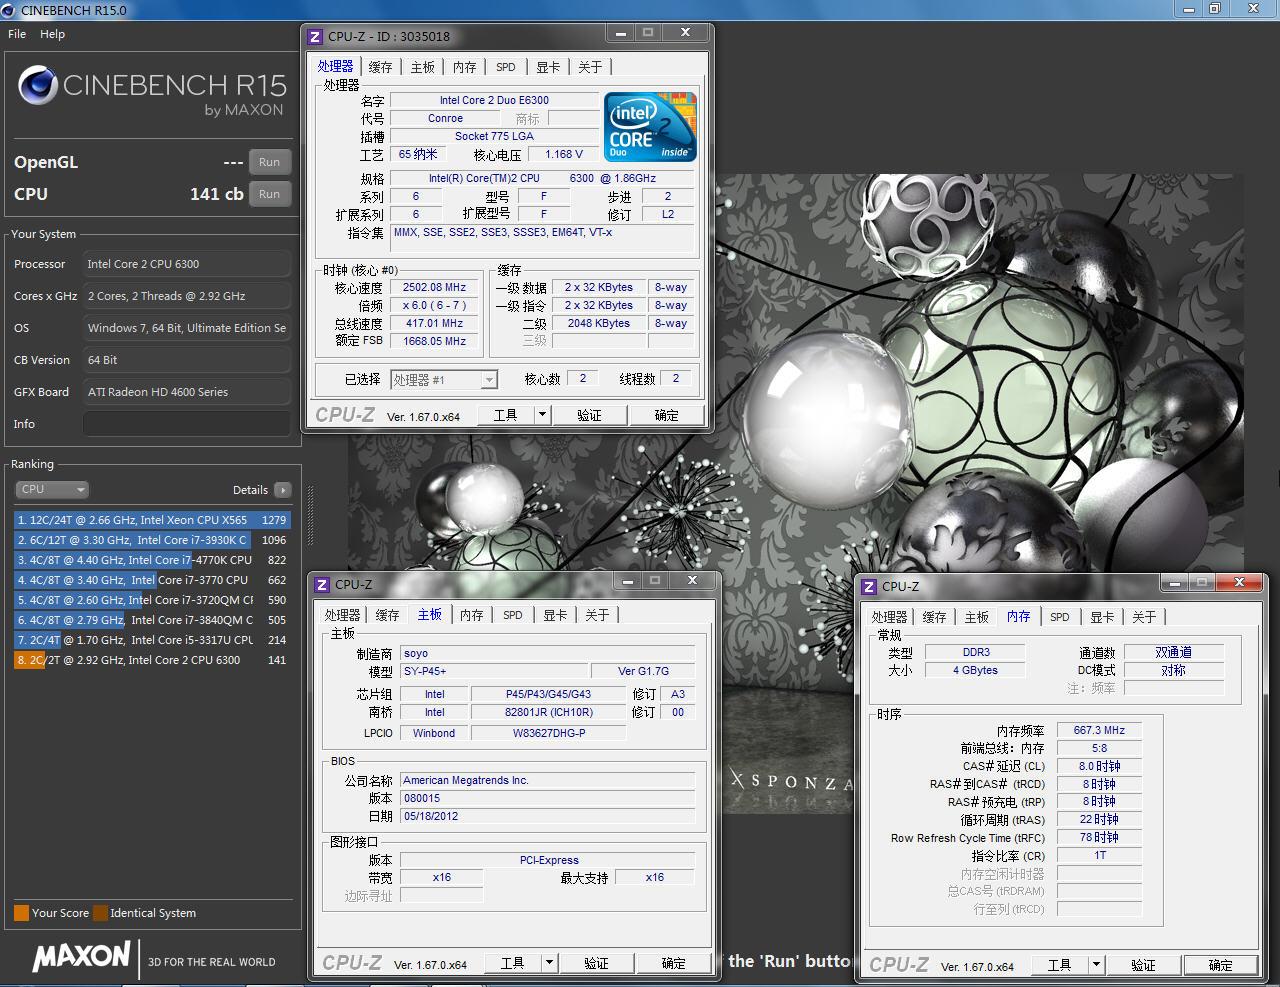1280x987 pixels.
Task: Click the GFX Board field ATI Radeon HD 4600
Action: point(187,392)
